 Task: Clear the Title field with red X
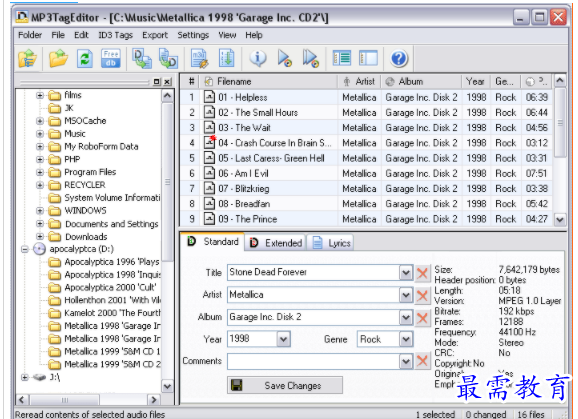(422, 273)
